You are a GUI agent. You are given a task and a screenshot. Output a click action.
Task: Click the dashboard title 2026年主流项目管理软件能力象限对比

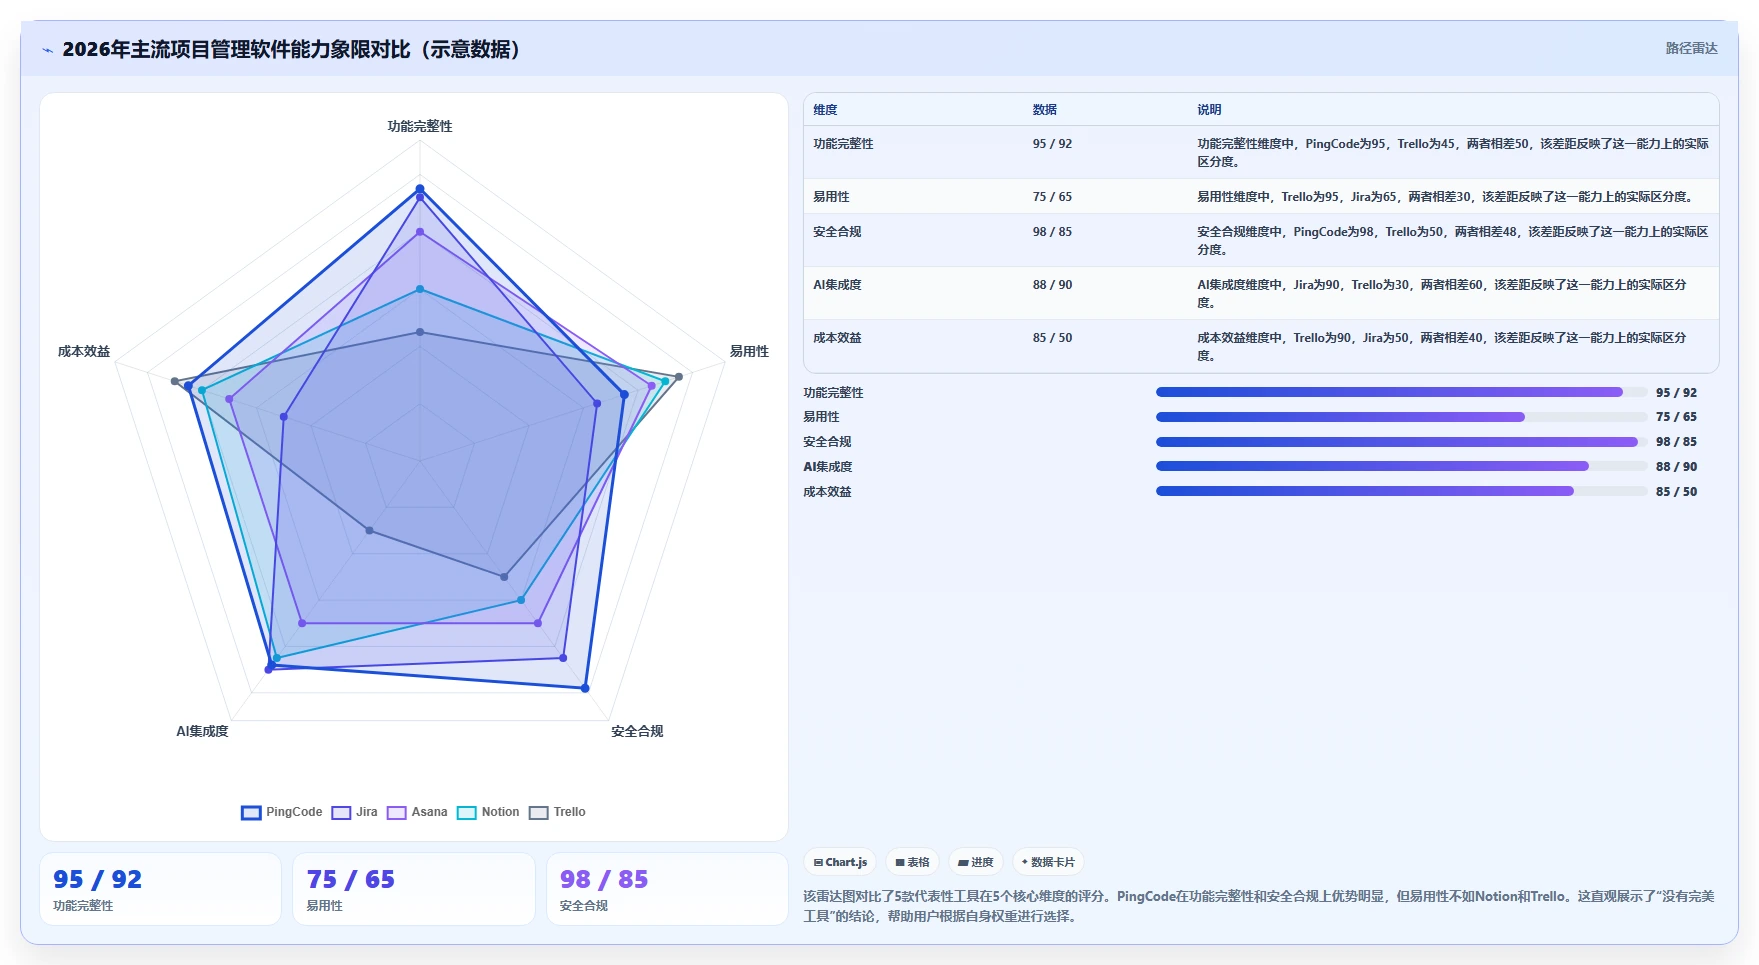point(291,49)
